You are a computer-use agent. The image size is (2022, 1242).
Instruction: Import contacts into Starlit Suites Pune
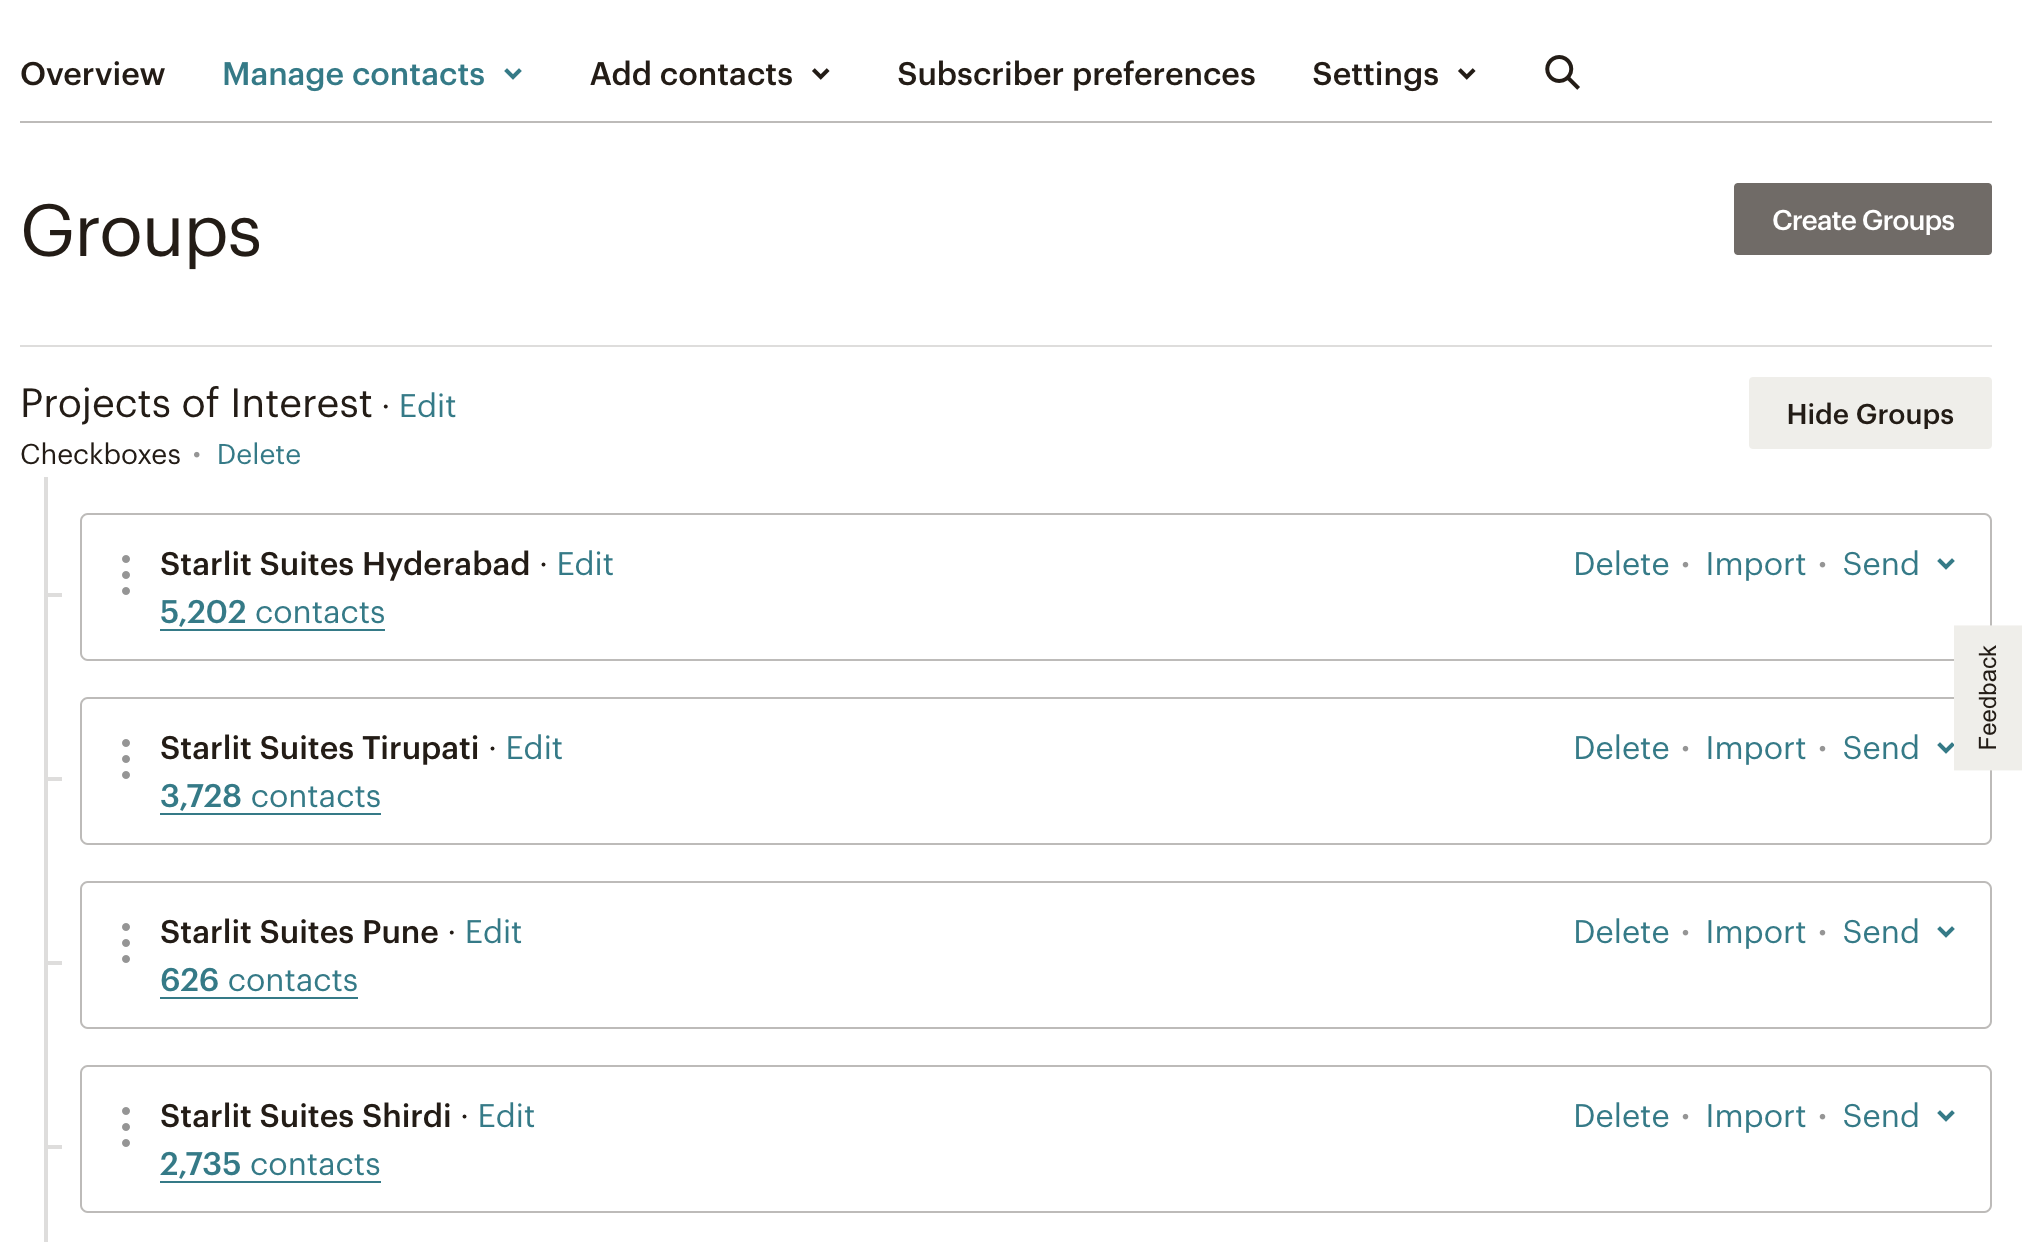(x=1755, y=932)
